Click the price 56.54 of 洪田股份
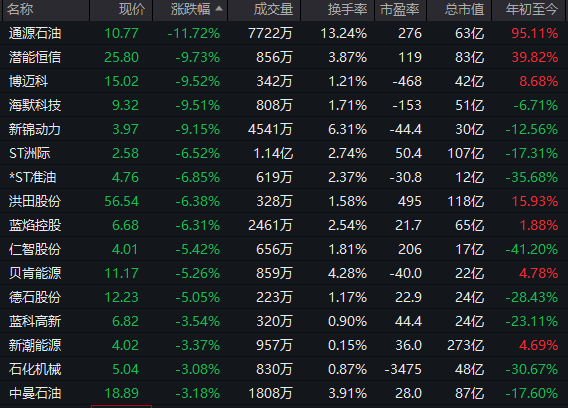The height and width of the screenshot is (408, 568). (x=121, y=201)
